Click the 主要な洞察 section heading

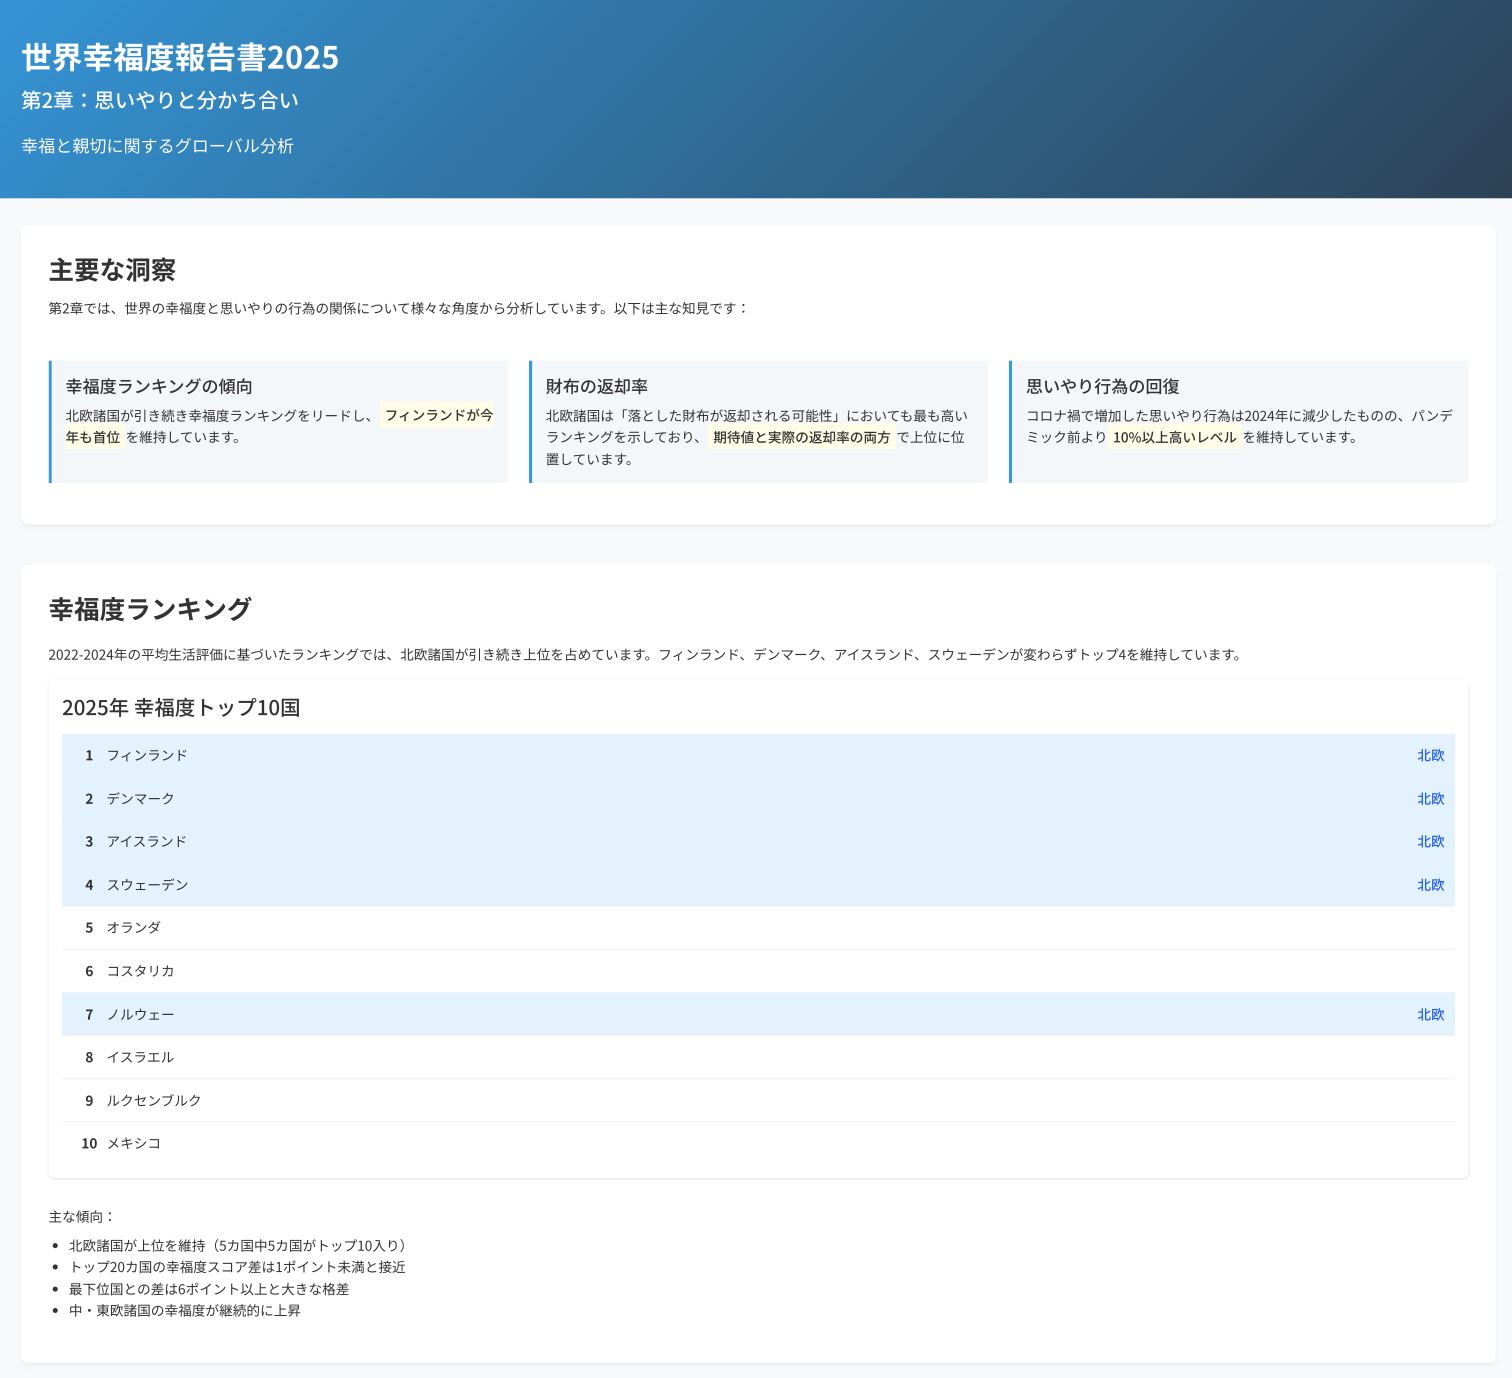pyautogui.click(x=112, y=270)
